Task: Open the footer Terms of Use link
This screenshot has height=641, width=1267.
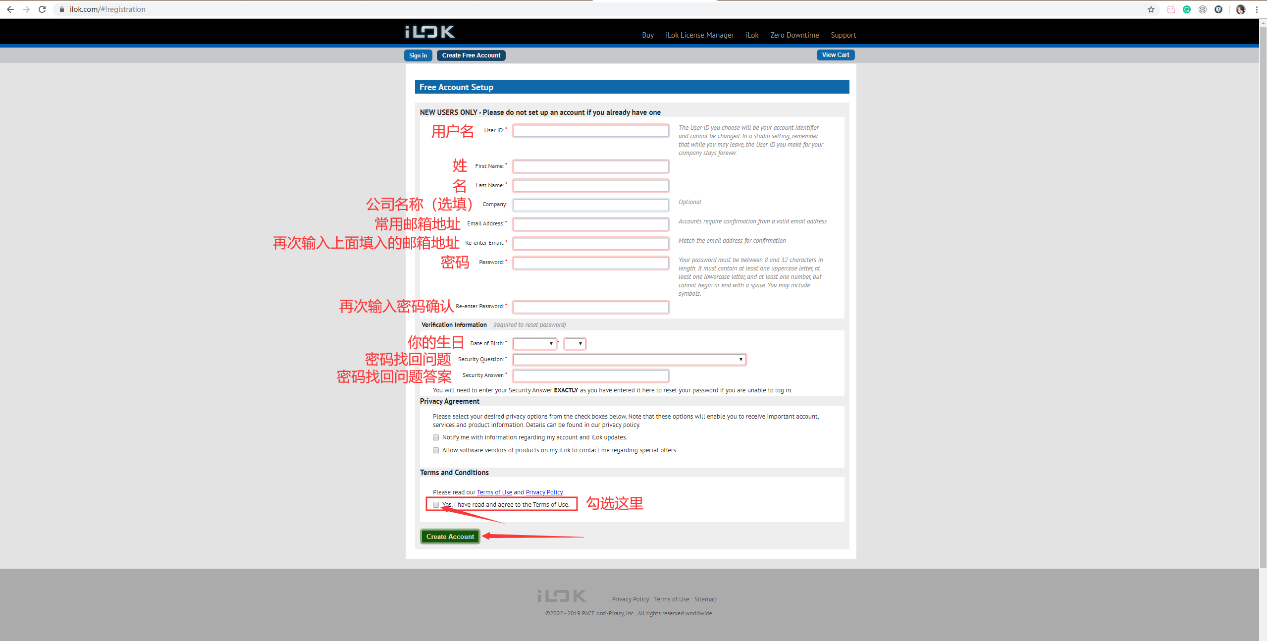Action: click(x=672, y=599)
